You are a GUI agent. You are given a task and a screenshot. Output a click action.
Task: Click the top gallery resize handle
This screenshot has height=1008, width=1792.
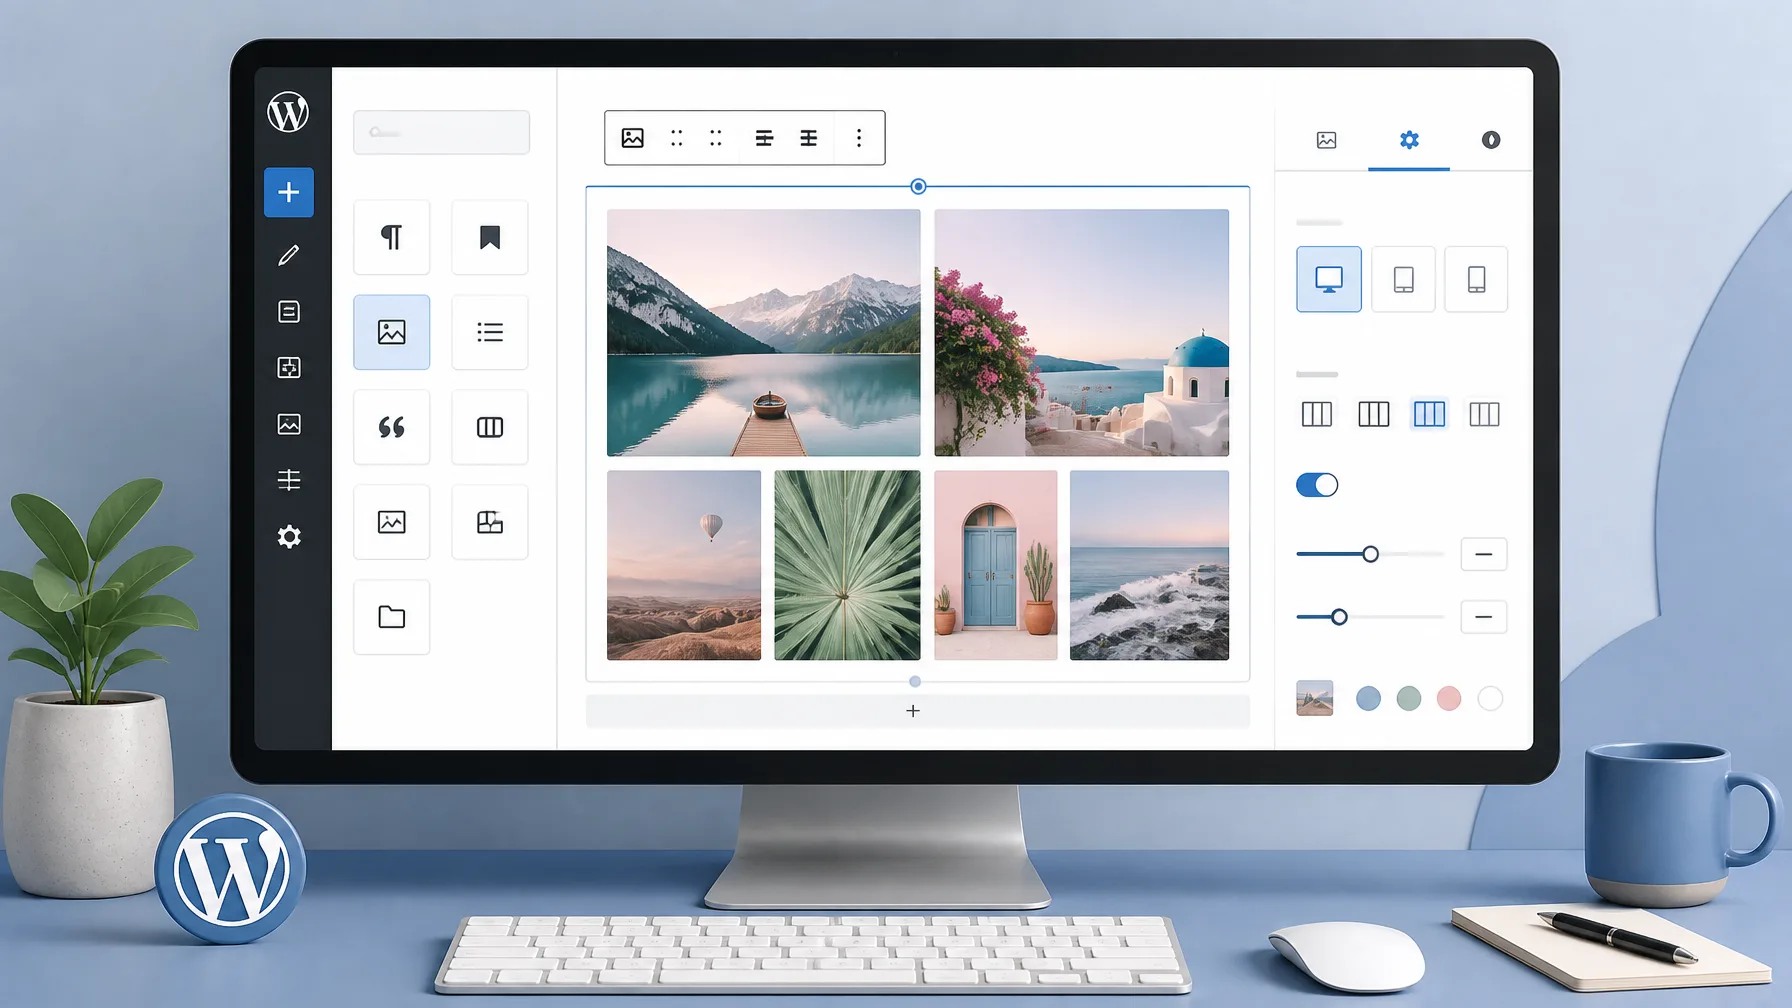tap(918, 186)
